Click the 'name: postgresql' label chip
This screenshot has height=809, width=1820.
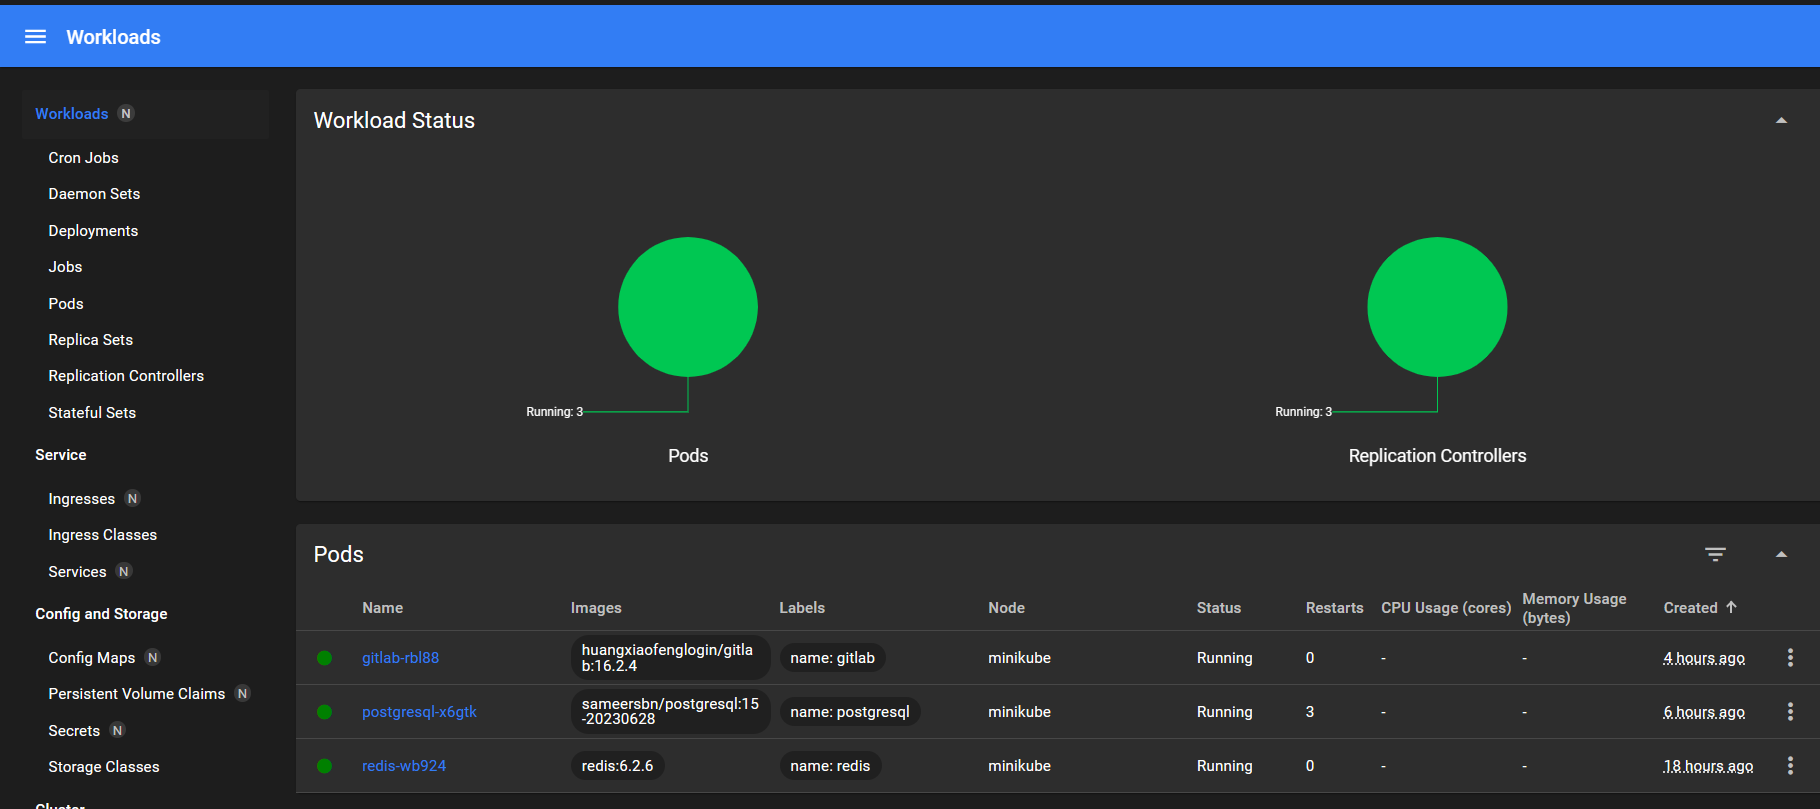point(850,712)
